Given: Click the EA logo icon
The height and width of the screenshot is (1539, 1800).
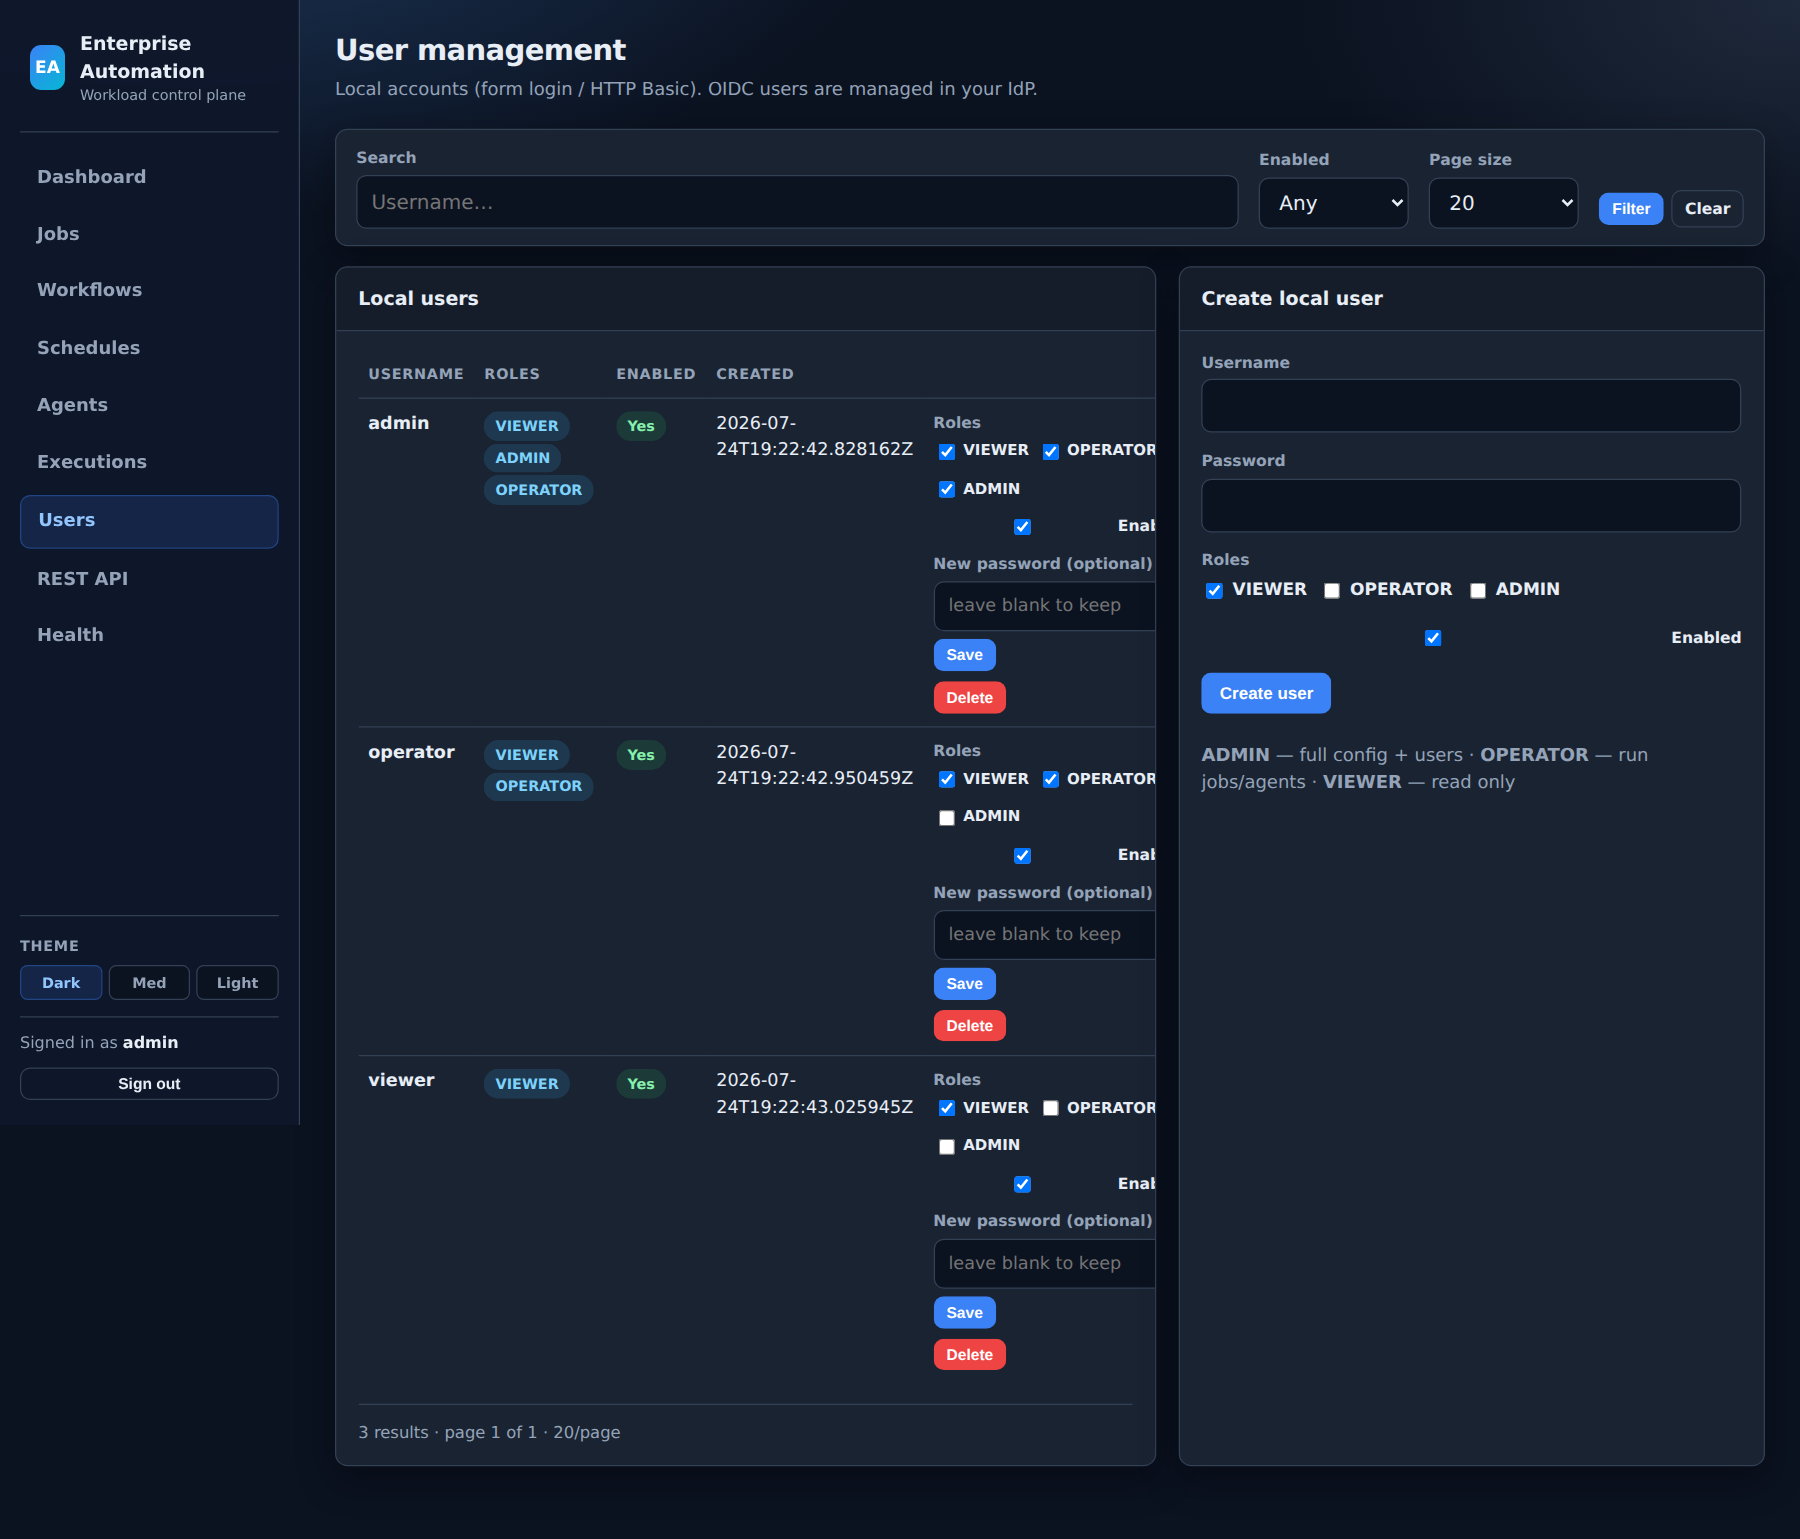Looking at the screenshot, I should pos(47,67).
